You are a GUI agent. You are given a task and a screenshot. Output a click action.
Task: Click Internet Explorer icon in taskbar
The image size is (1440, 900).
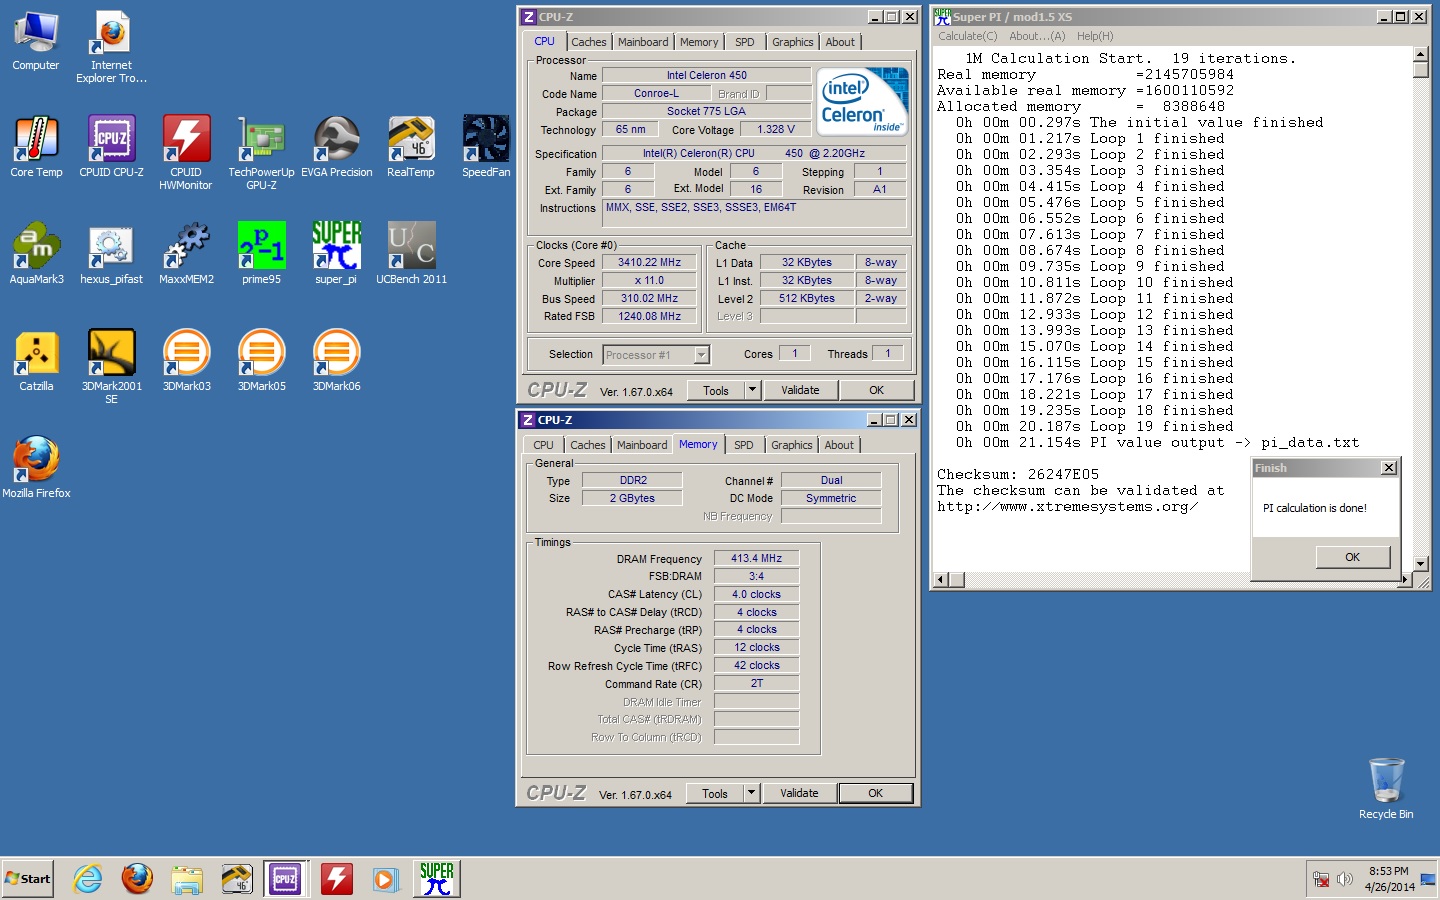88,879
